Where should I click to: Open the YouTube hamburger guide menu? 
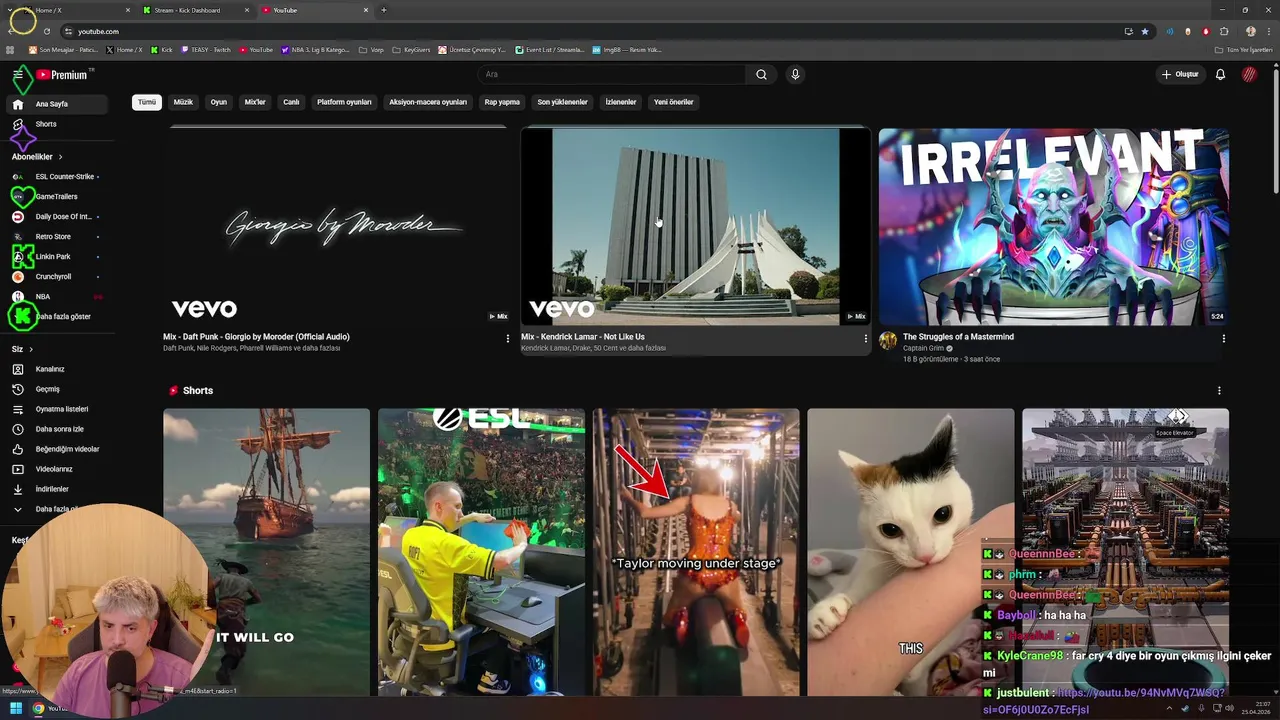(x=17, y=74)
